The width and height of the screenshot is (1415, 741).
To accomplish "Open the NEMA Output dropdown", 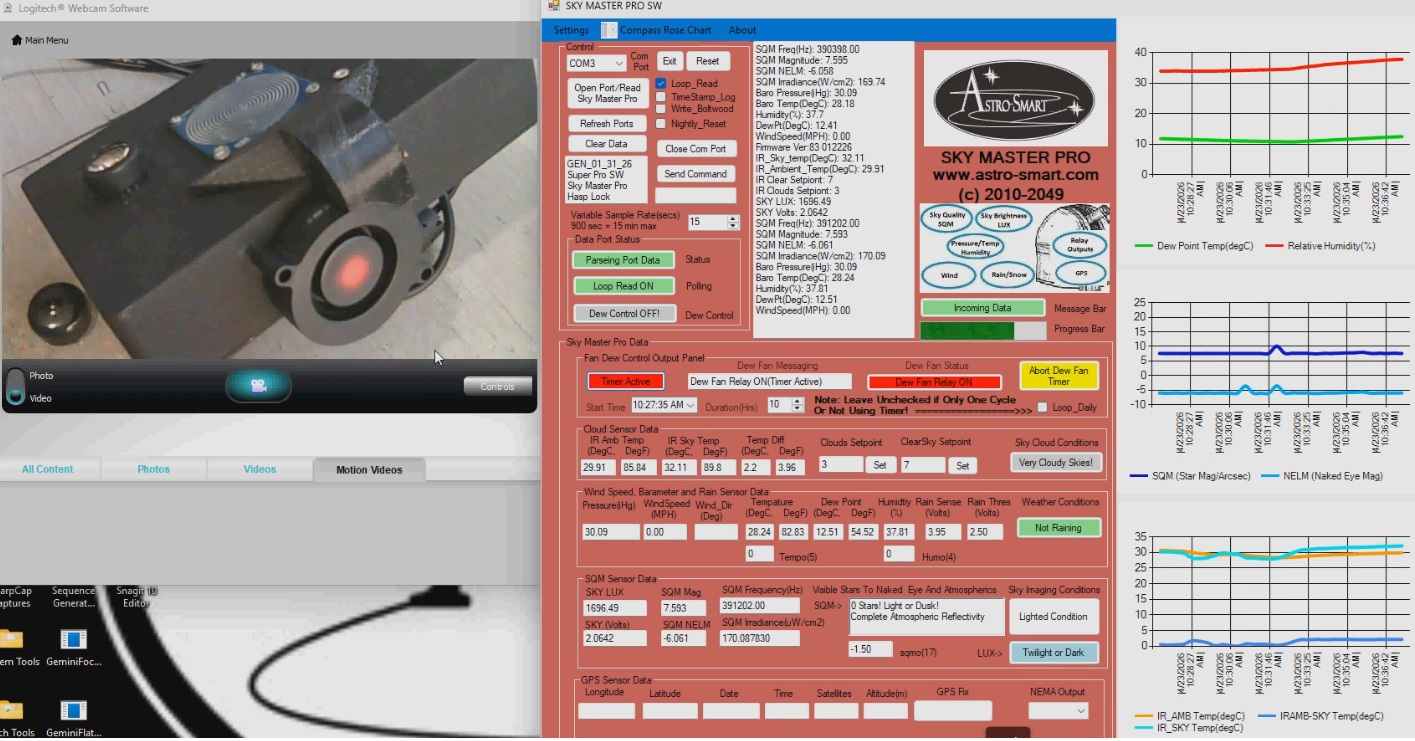I will [x=1059, y=711].
